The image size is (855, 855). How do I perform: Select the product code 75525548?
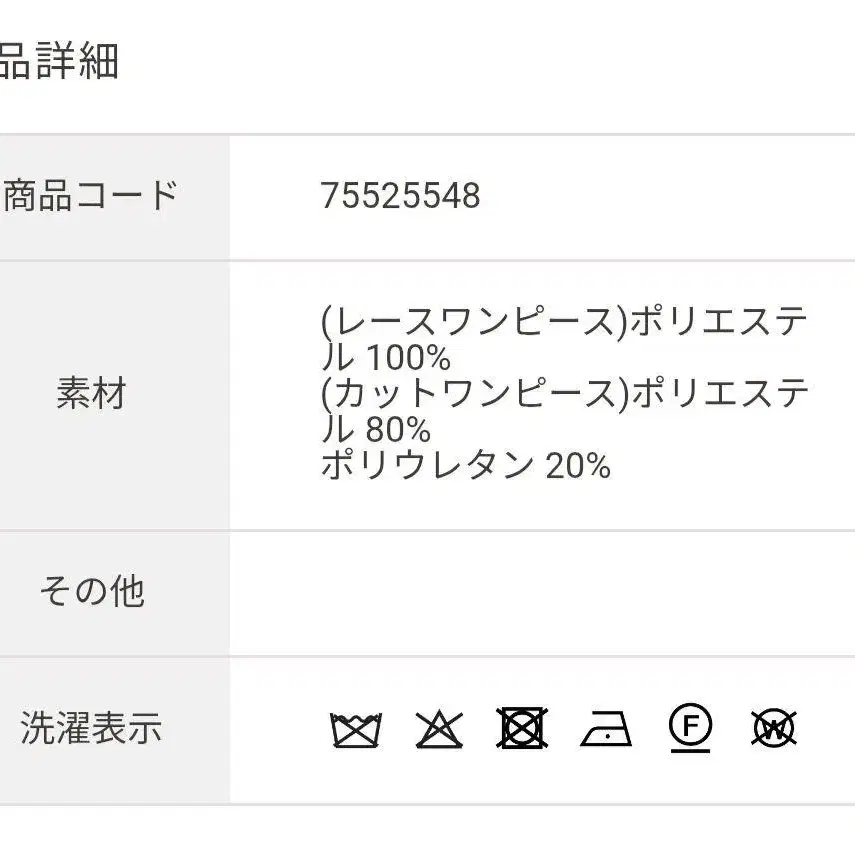pos(400,196)
